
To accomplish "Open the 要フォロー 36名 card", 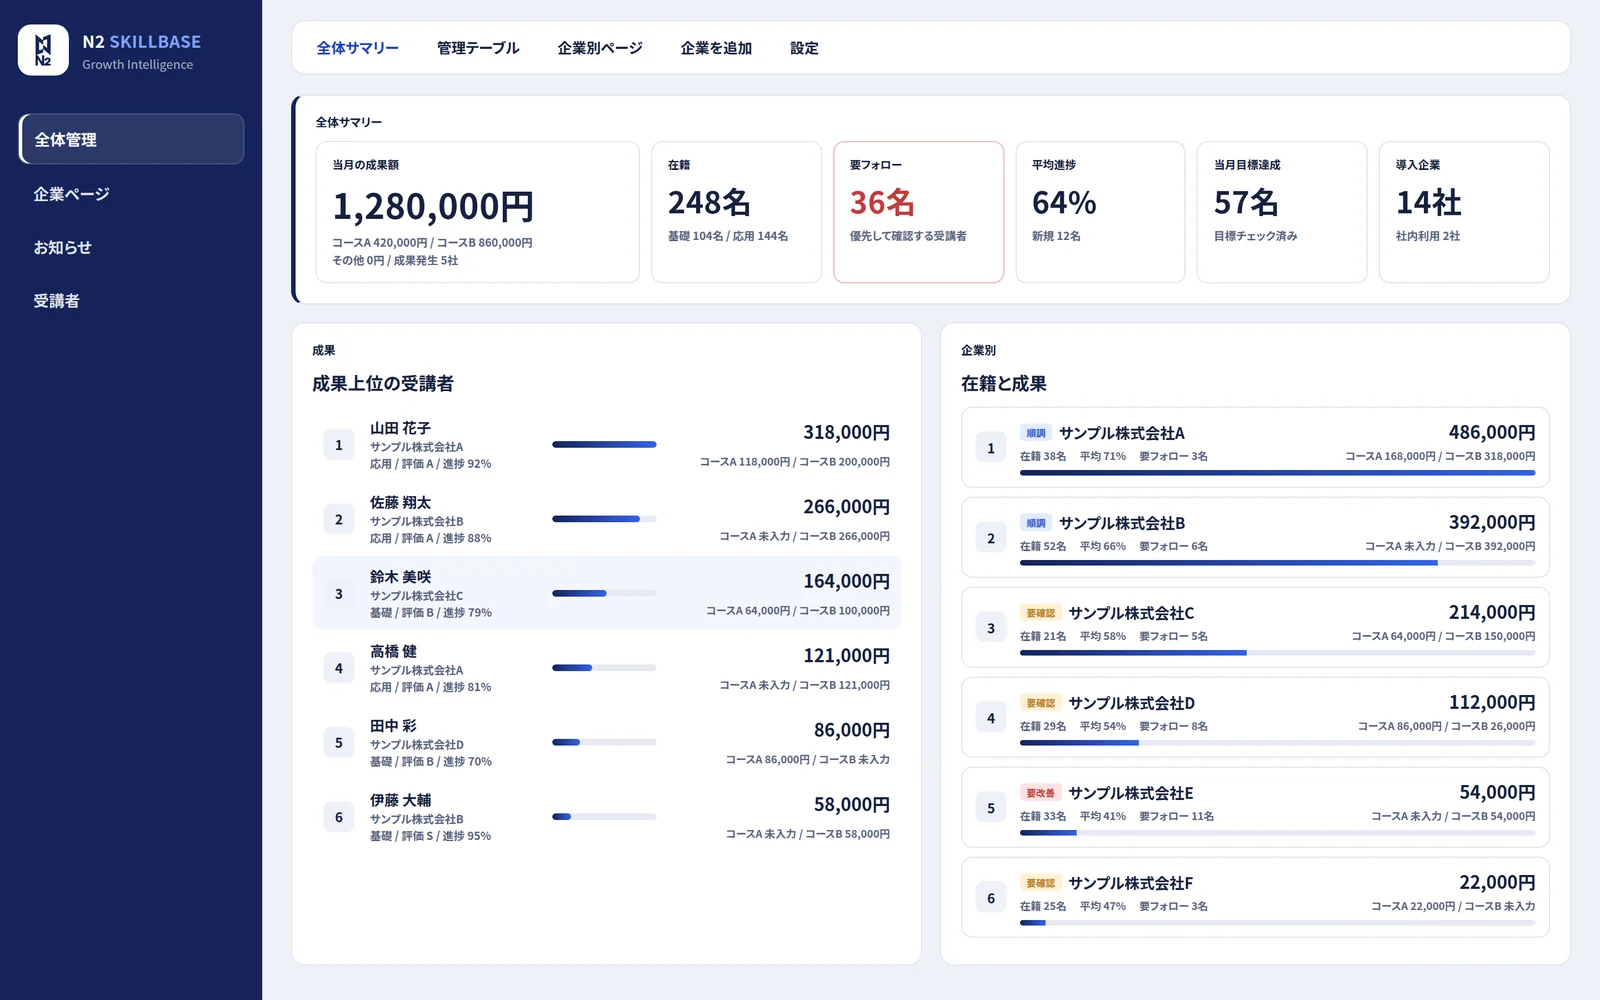I will (918, 212).
